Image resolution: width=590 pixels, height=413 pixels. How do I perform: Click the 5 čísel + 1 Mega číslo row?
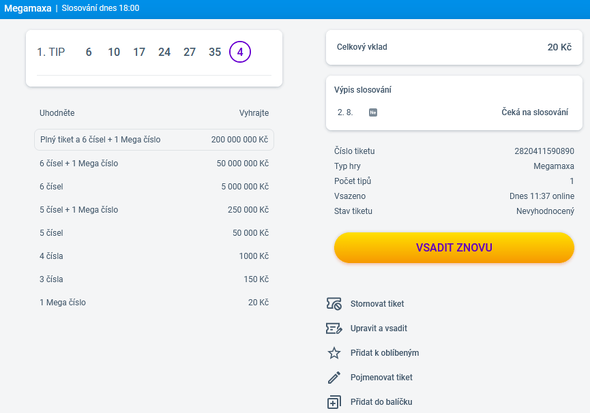coord(154,210)
